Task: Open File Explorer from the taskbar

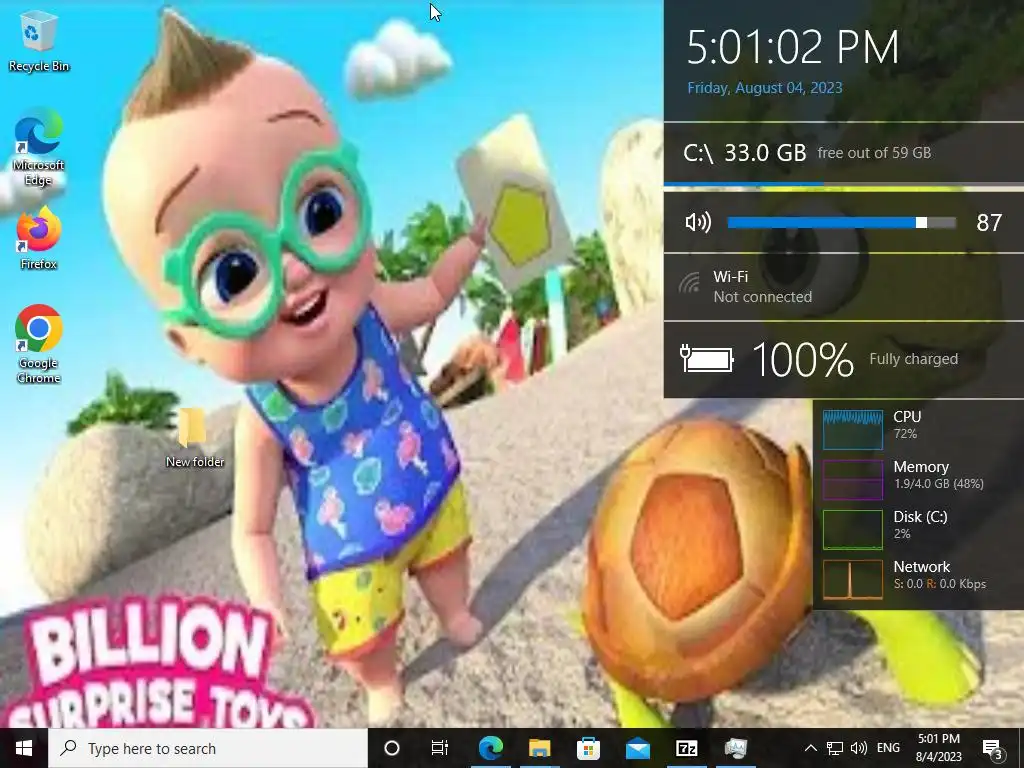Action: (539, 748)
